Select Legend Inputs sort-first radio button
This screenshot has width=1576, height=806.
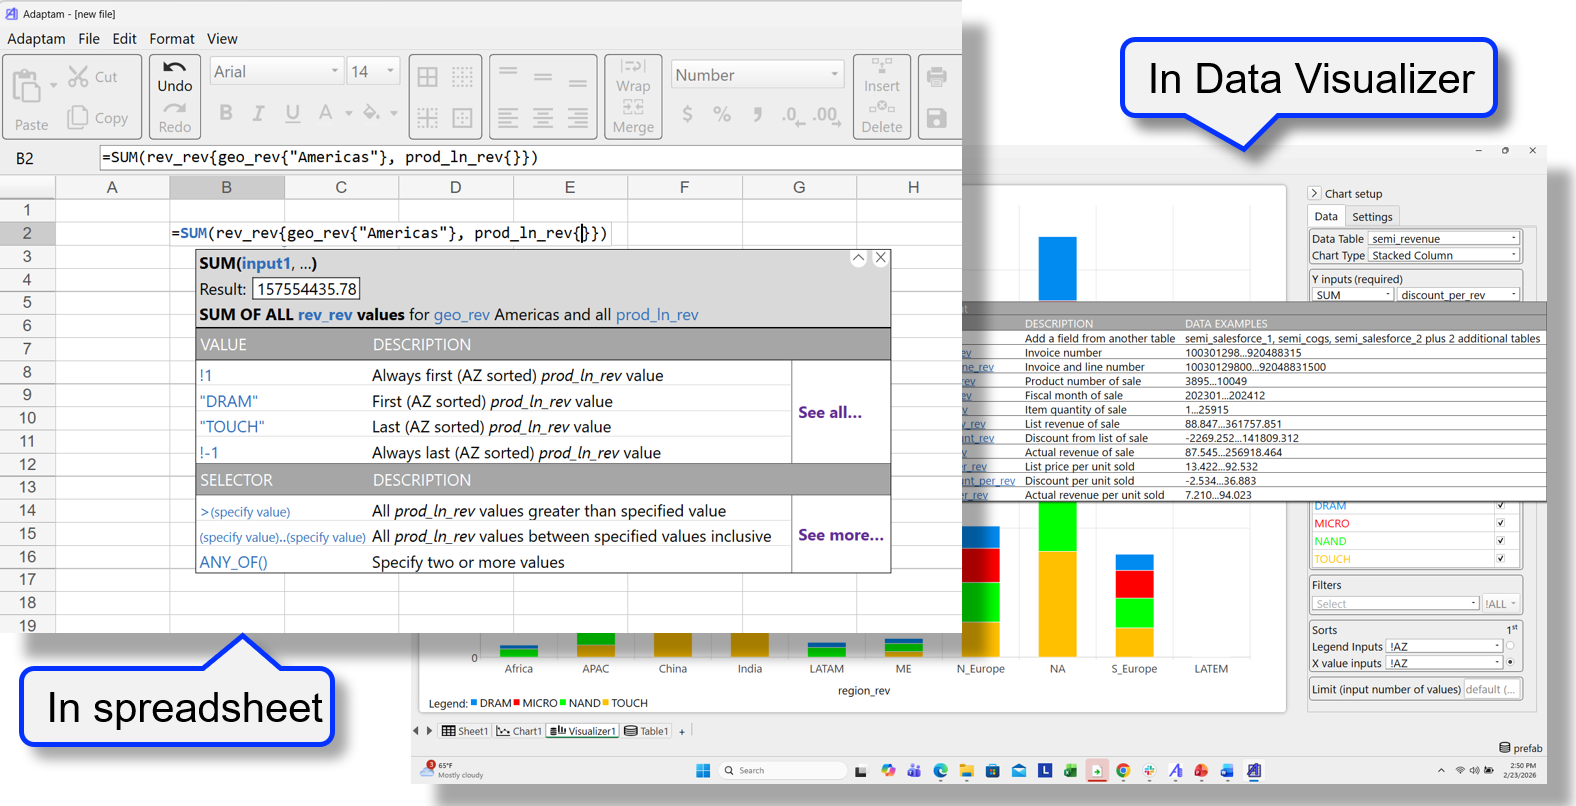tap(1510, 646)
